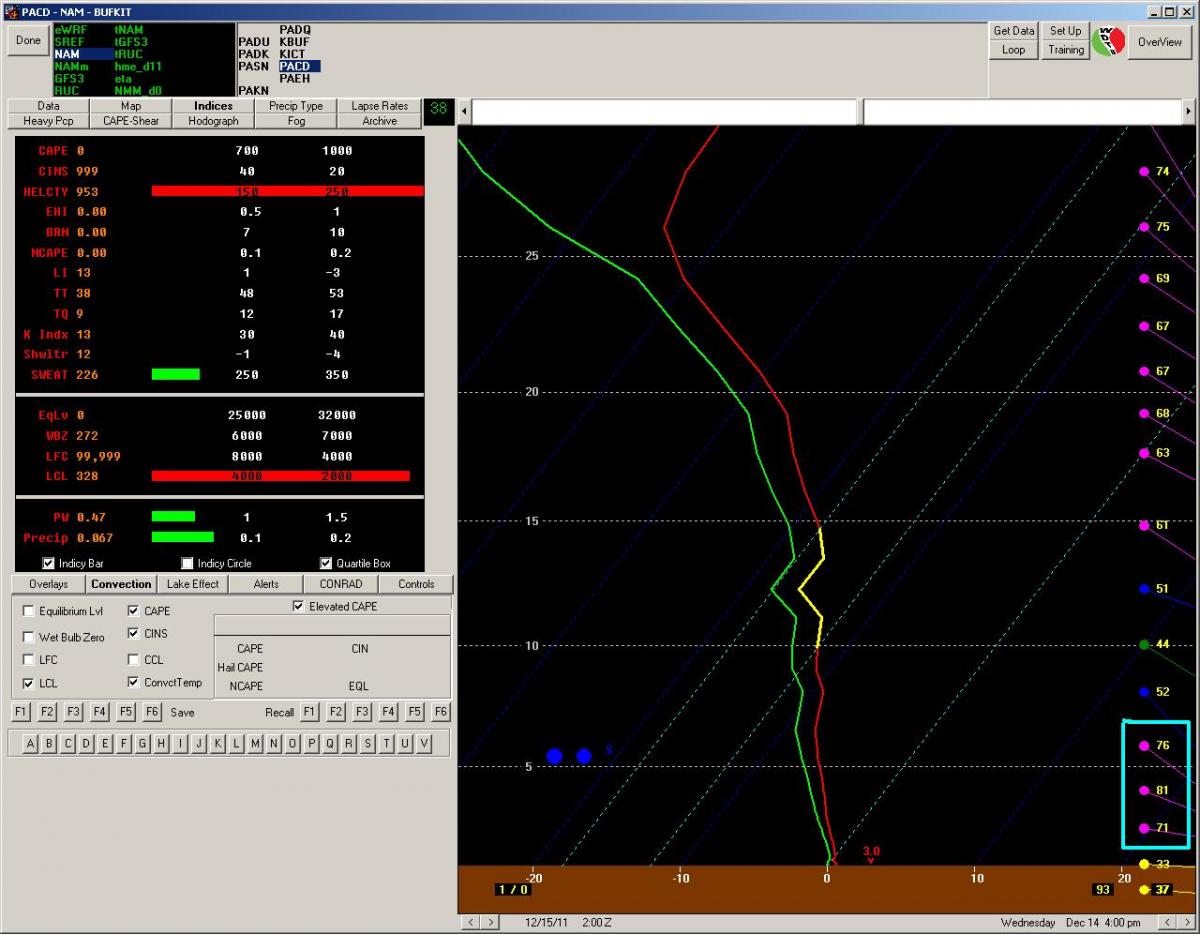Click the green wind dot labeled 44

pyautogui.click(x=1144, y=644)
